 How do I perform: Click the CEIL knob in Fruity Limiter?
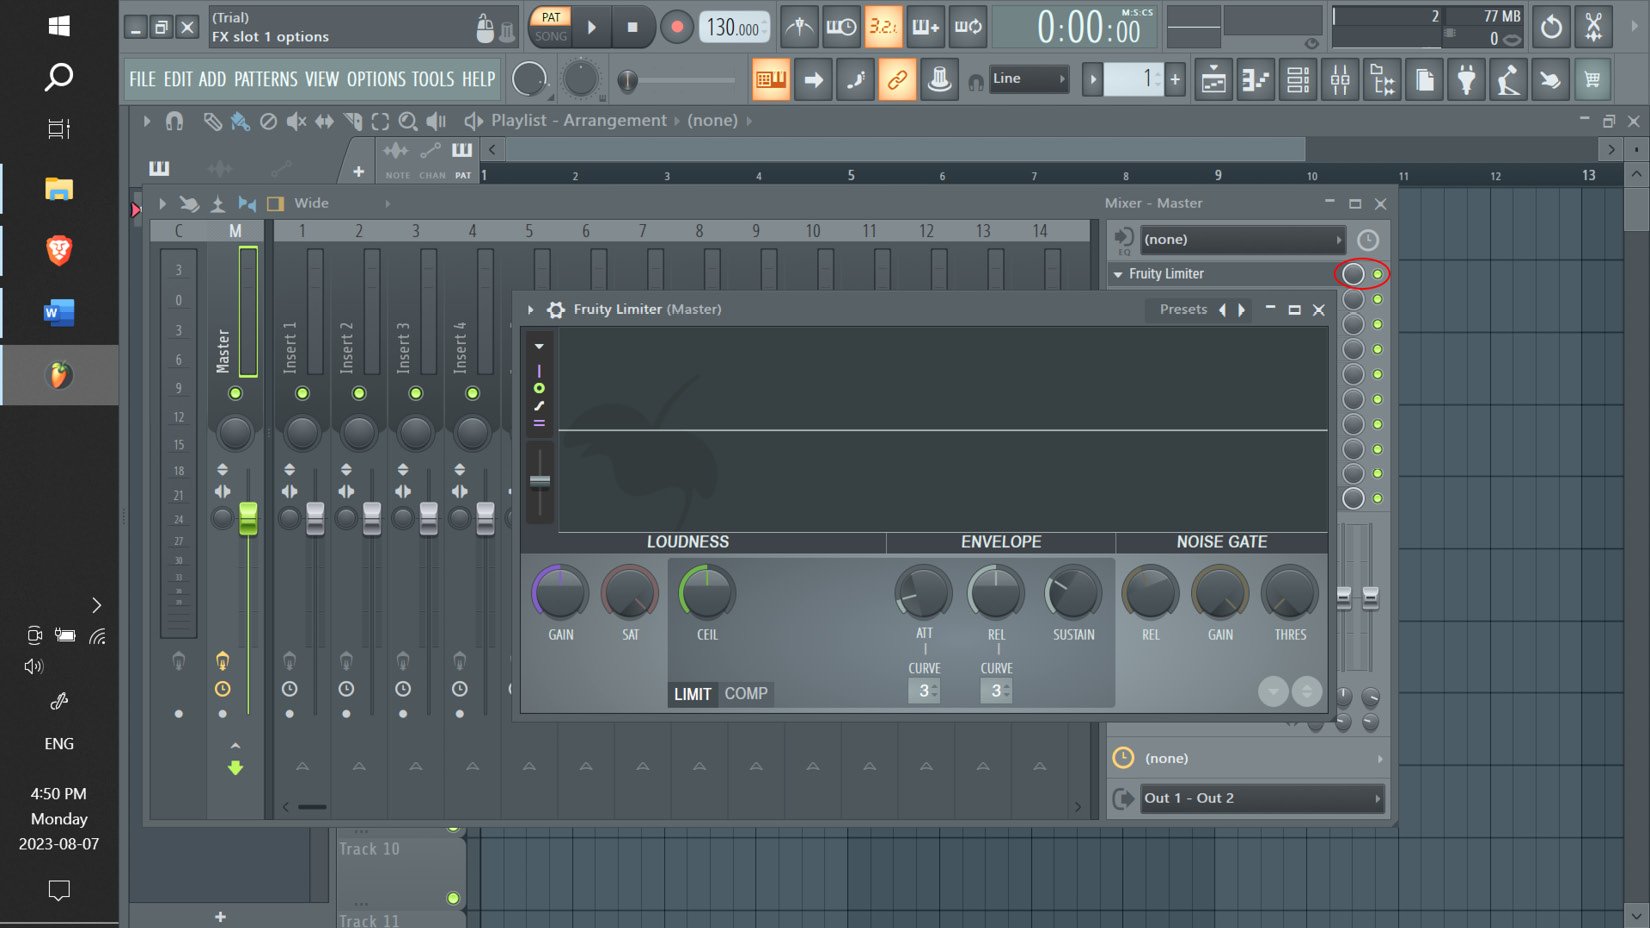[x=707, y=593]
